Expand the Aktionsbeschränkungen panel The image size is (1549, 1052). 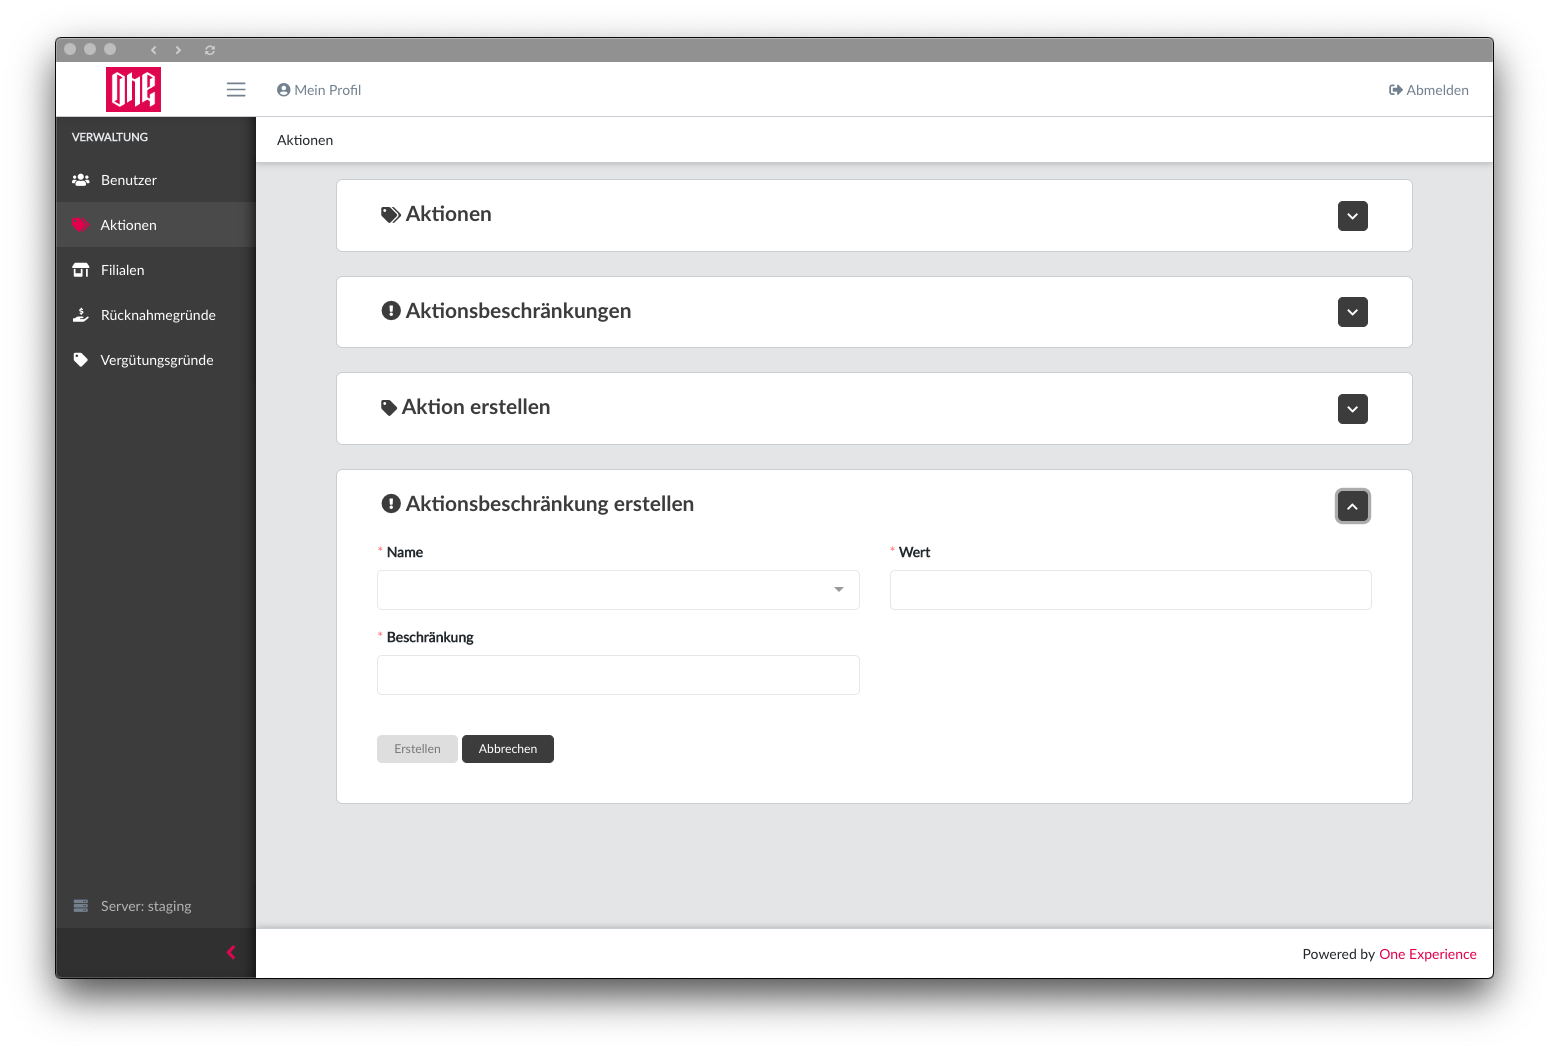click(x=1352, y=312)
